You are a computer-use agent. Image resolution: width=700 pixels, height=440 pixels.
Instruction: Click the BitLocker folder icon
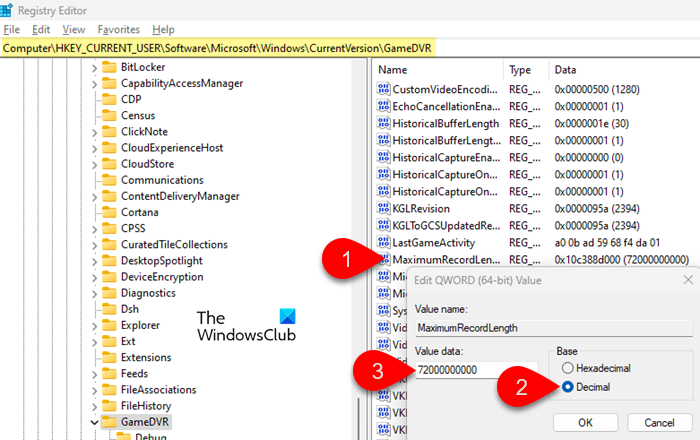tap(109, 67)
